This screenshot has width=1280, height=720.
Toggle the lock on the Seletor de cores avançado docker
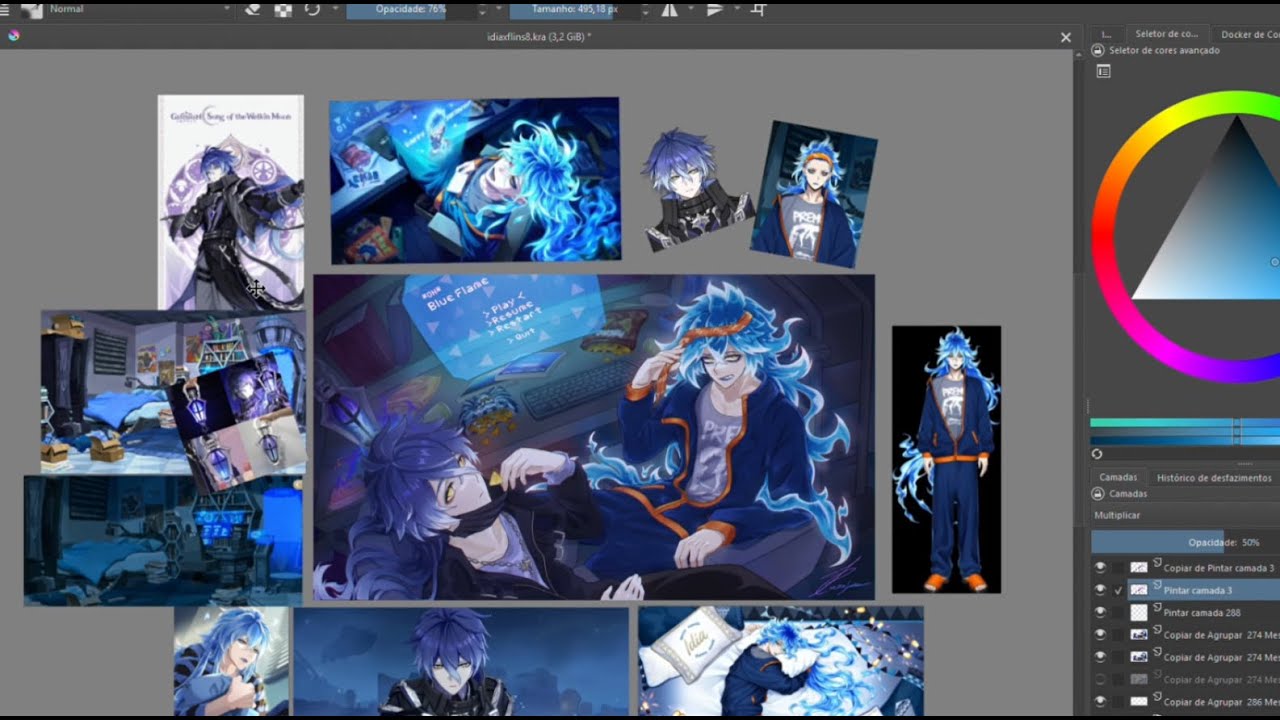[1098, 50]
